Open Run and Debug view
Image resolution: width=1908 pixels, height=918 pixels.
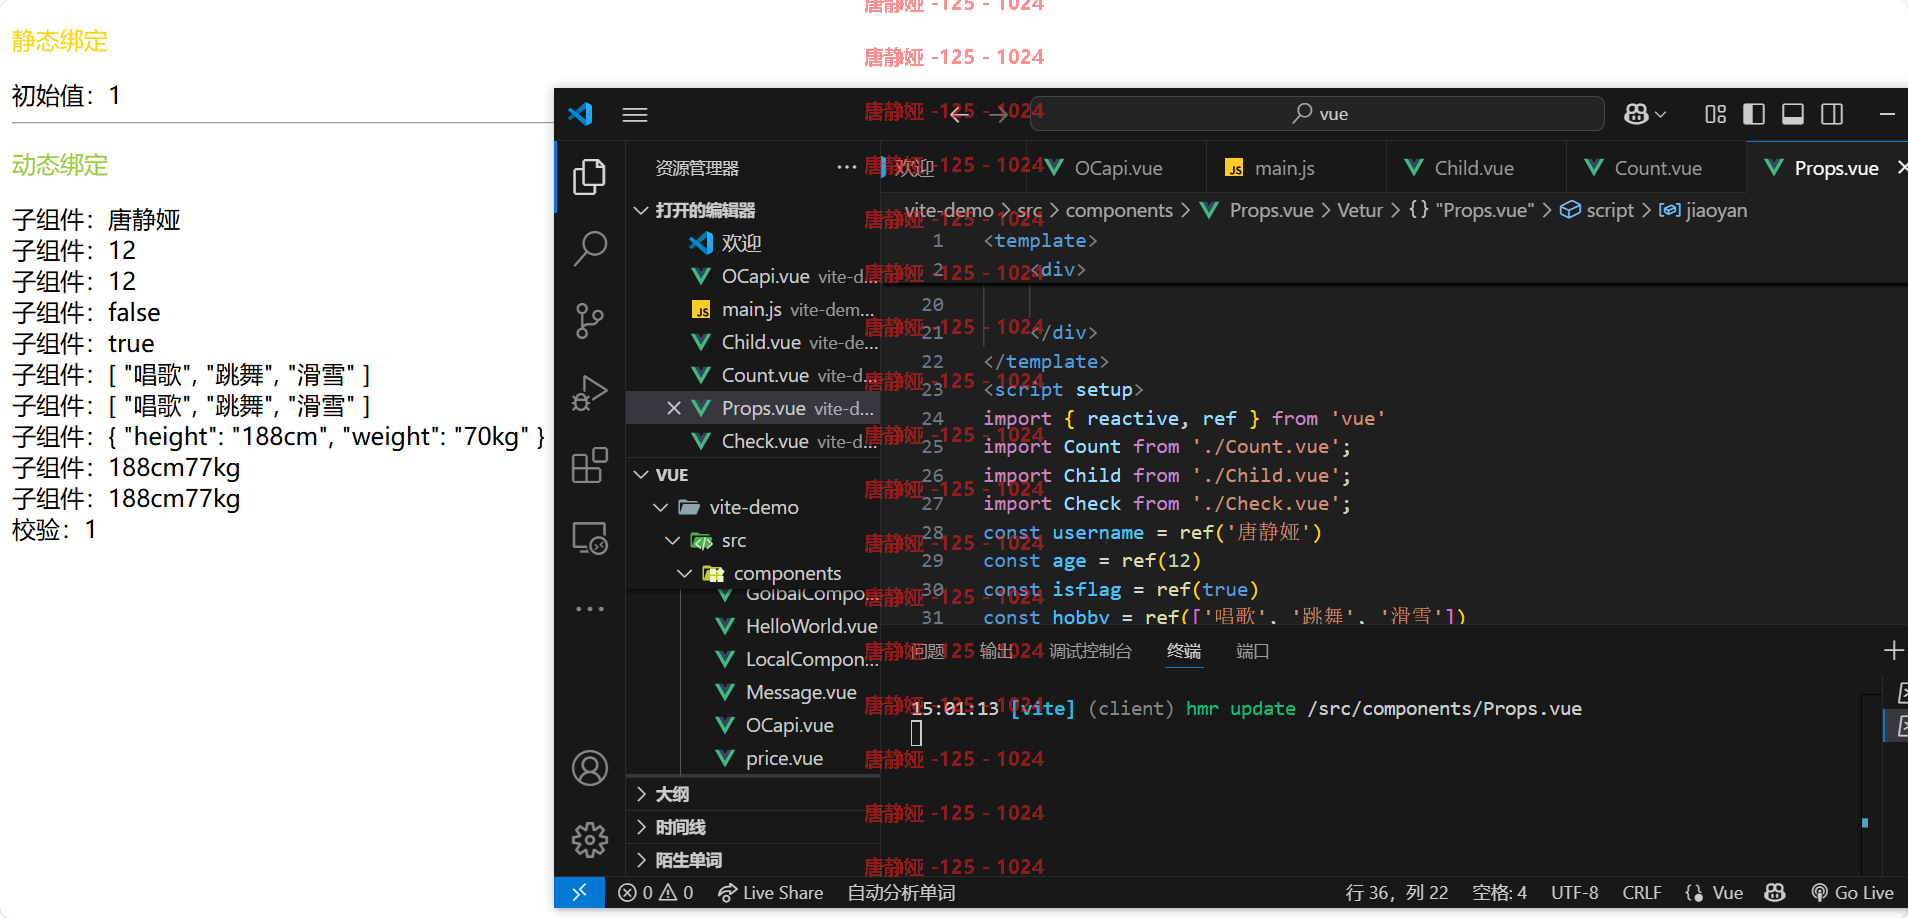point(589,393)
